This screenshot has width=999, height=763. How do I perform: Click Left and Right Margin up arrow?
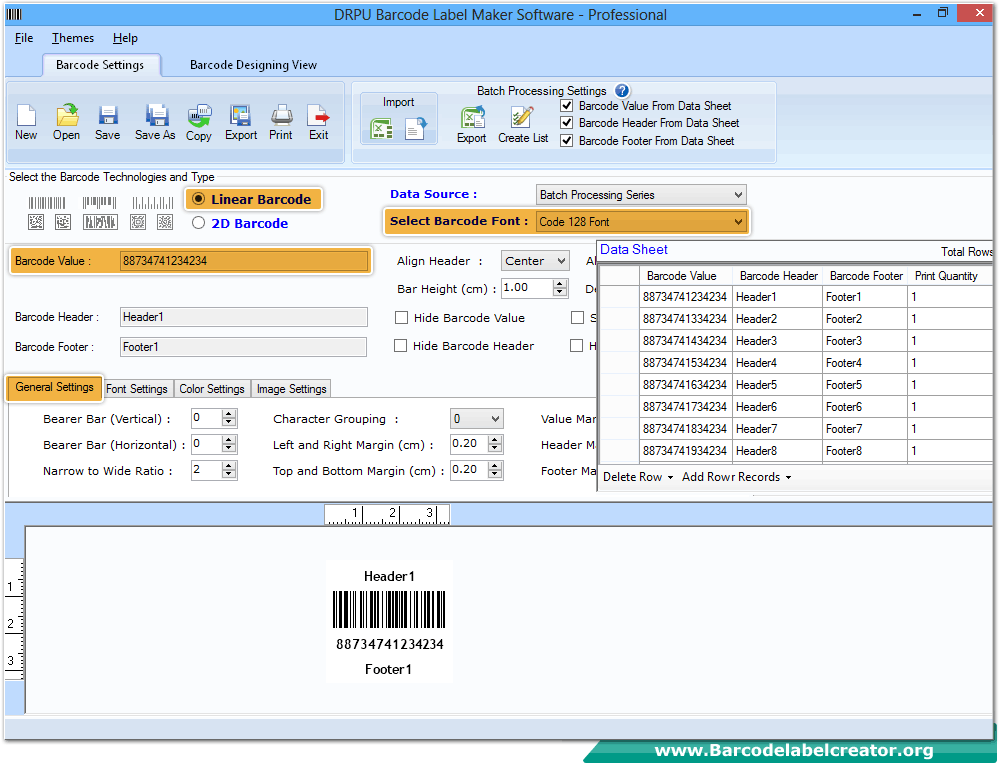tap(495, 439)
